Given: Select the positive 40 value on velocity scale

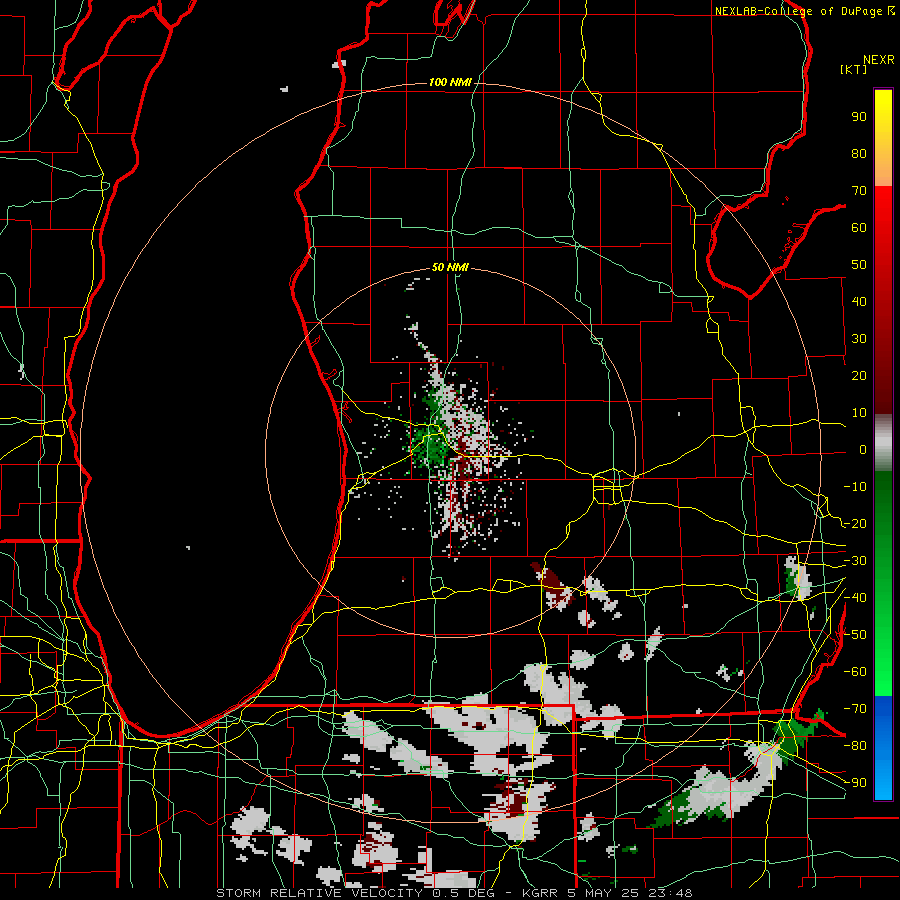Looking at the screenshot, I should coord(859,302).
